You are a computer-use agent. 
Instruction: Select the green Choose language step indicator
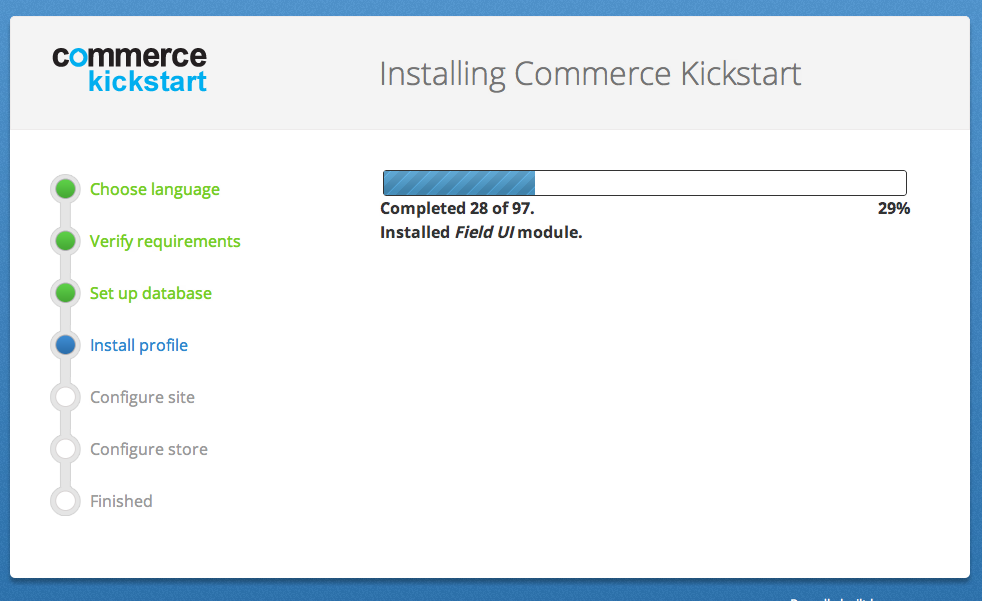coord(65,188)
